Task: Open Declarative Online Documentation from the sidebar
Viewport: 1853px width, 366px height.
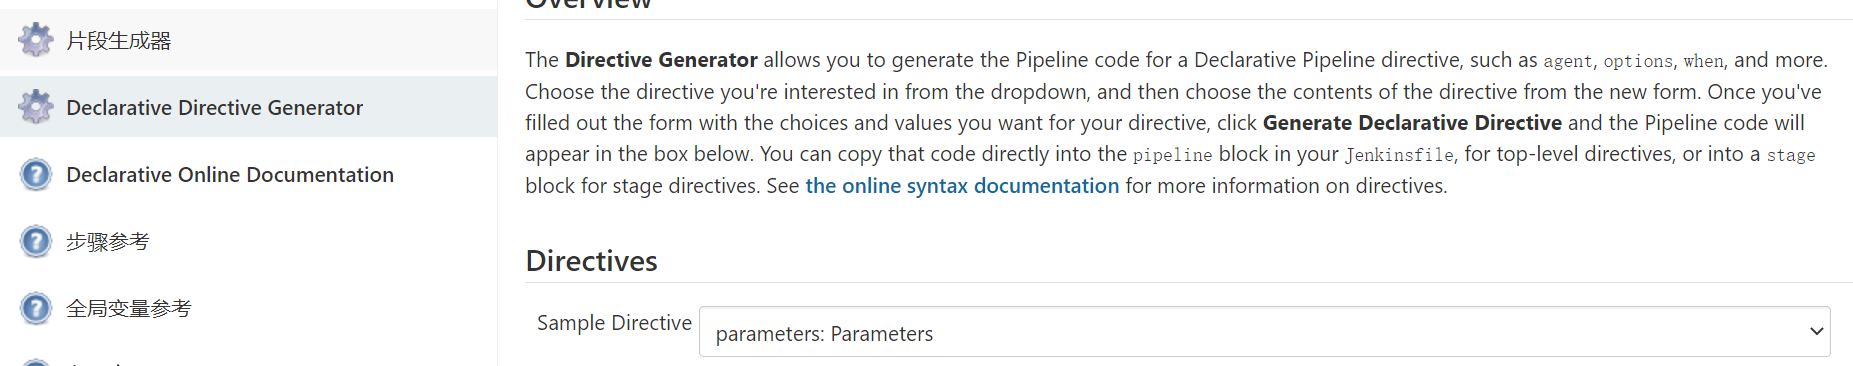Action: 230,175
